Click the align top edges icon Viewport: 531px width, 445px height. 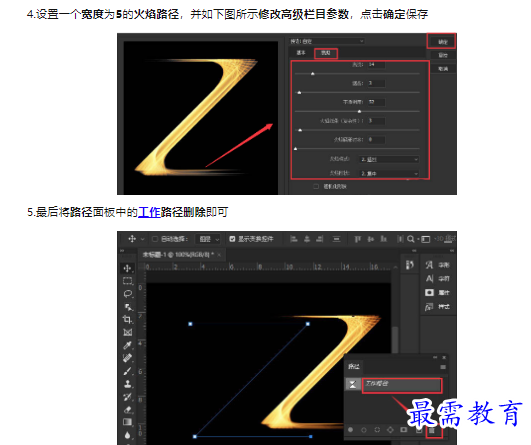(x=358, y=239)
